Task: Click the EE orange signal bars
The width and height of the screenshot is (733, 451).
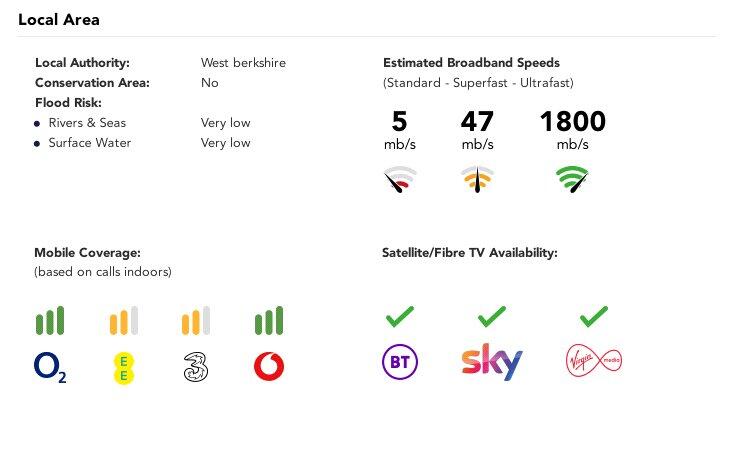Action: [123, 321]
